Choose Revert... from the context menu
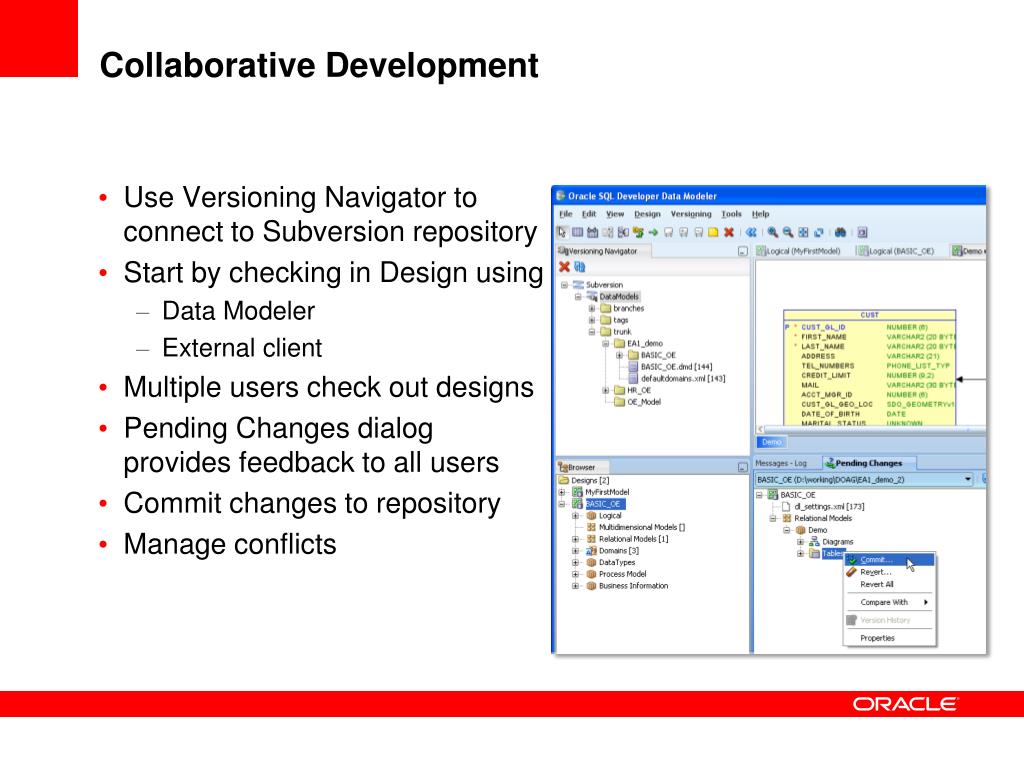This screenshot has width=1024, height=768. [889, 572]
